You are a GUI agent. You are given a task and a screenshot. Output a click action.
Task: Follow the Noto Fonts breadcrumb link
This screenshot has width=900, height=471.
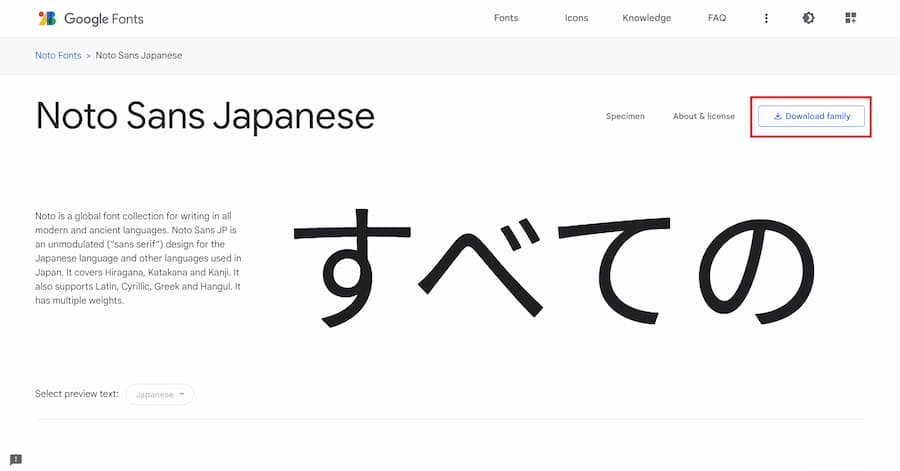(58, 55)
